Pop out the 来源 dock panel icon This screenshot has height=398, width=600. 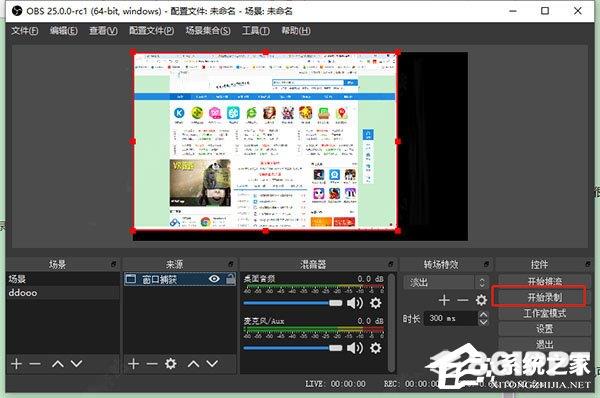tap(231, 264)
